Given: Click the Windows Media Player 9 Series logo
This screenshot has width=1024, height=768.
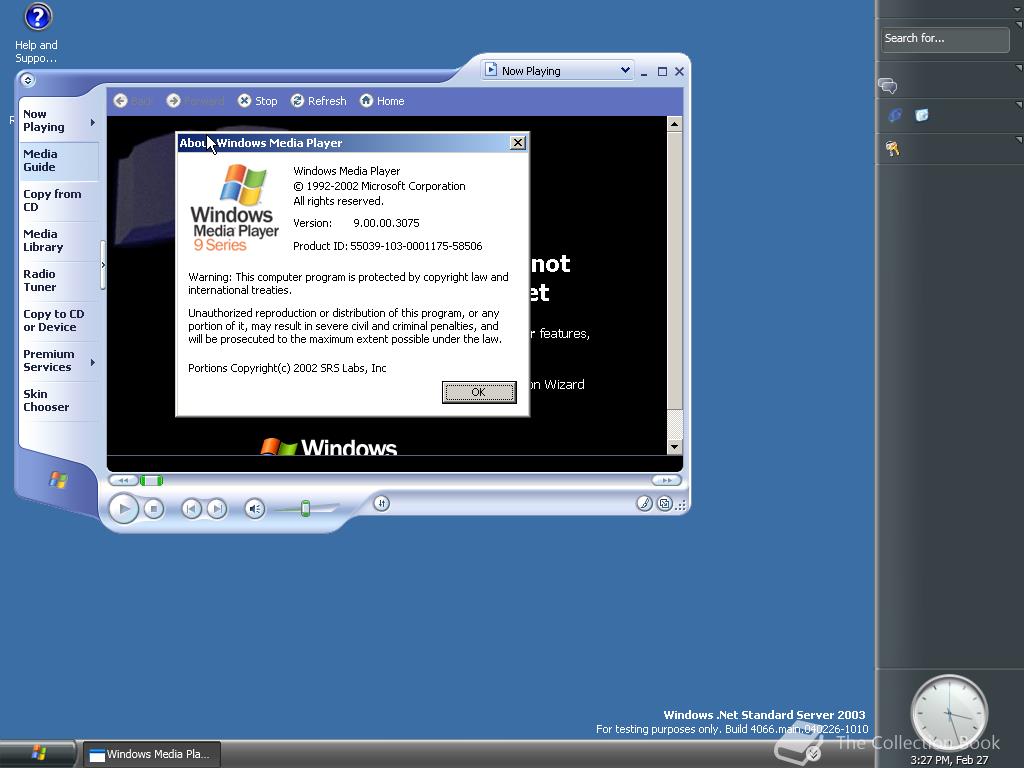Looking at the screenshot, I should tap(234, 208).
